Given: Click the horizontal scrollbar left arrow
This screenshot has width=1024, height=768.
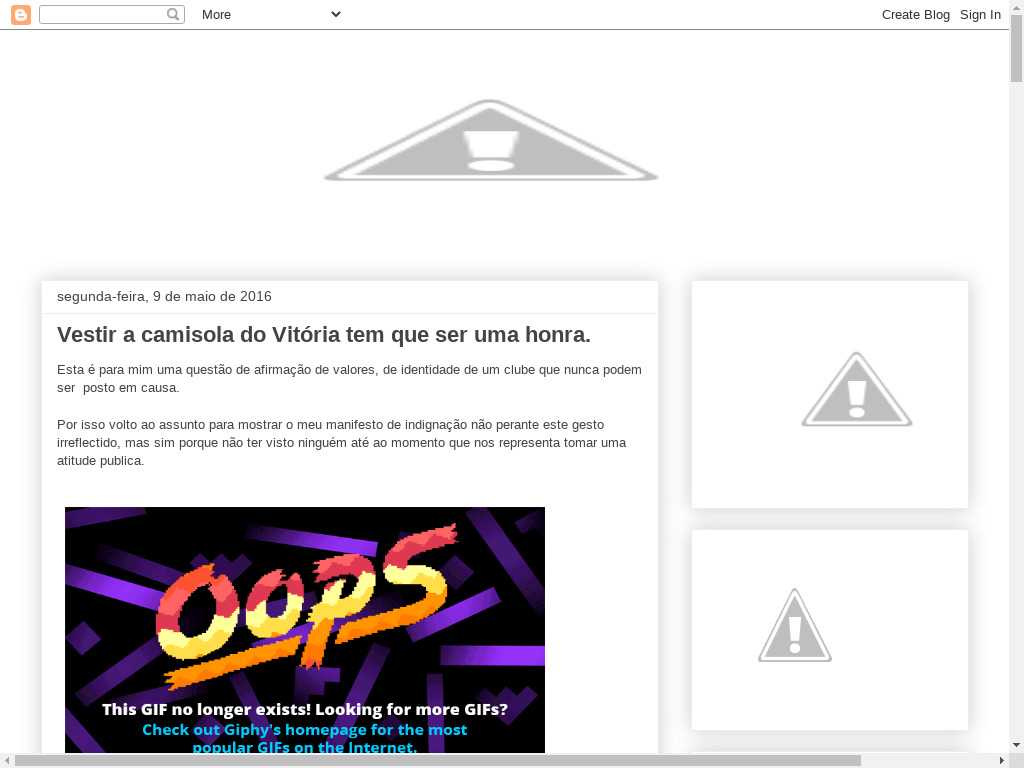Looking at the screenshot, I should 7,761.
